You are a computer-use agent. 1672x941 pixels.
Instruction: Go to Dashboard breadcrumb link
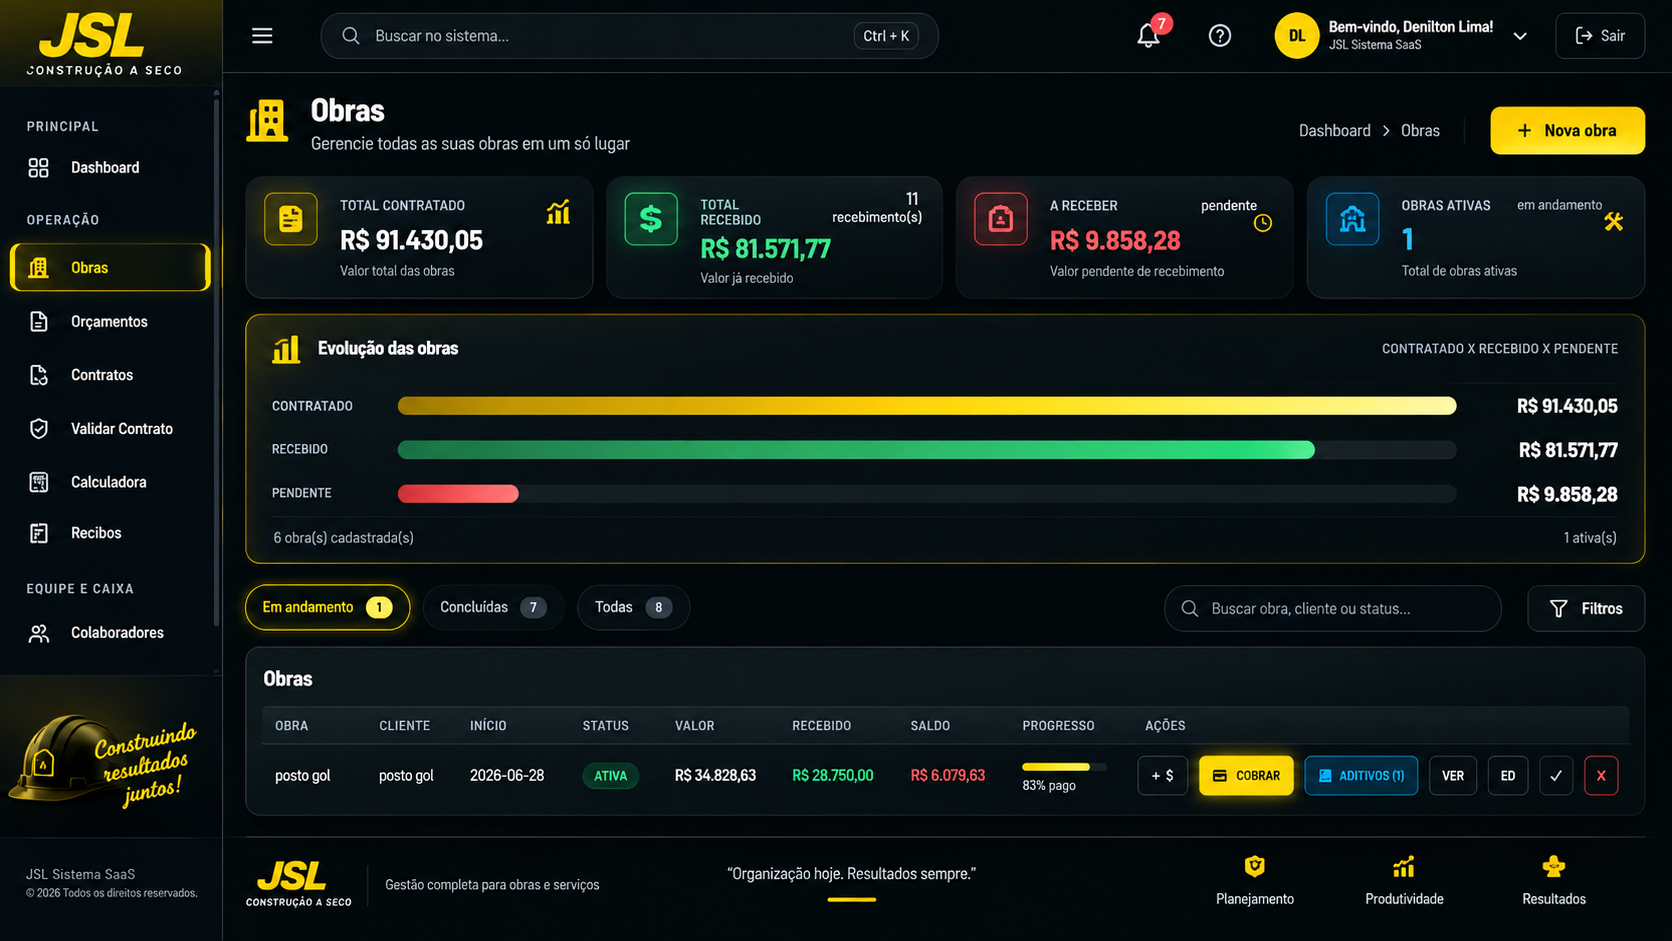tap(1334, 130)
